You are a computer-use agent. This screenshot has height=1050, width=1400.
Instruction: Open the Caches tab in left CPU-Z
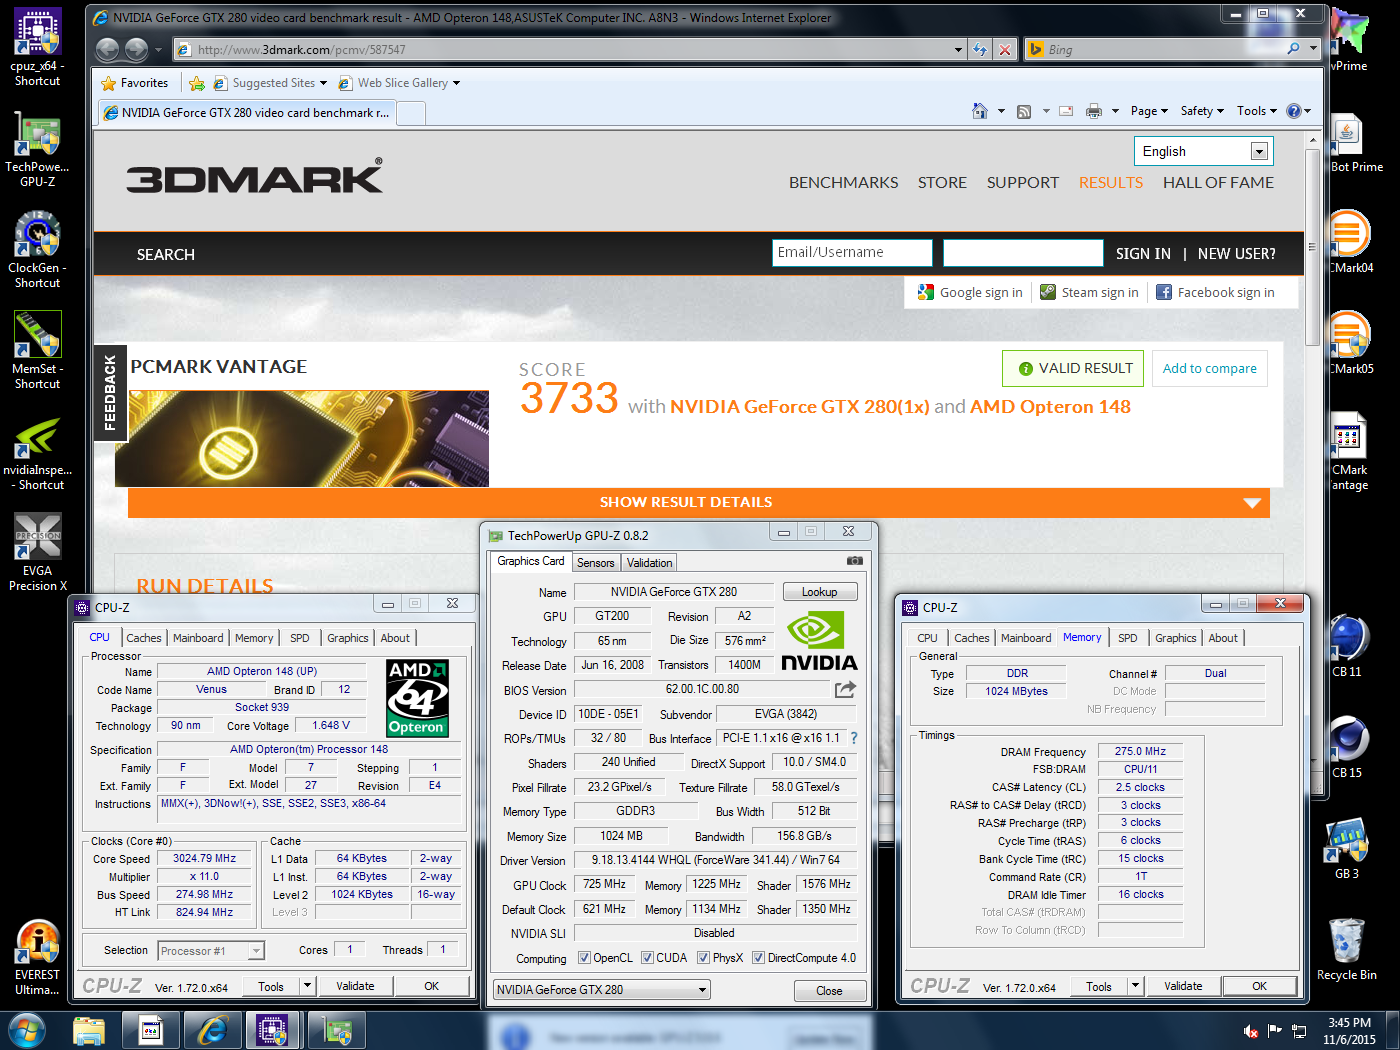(143, 637)
